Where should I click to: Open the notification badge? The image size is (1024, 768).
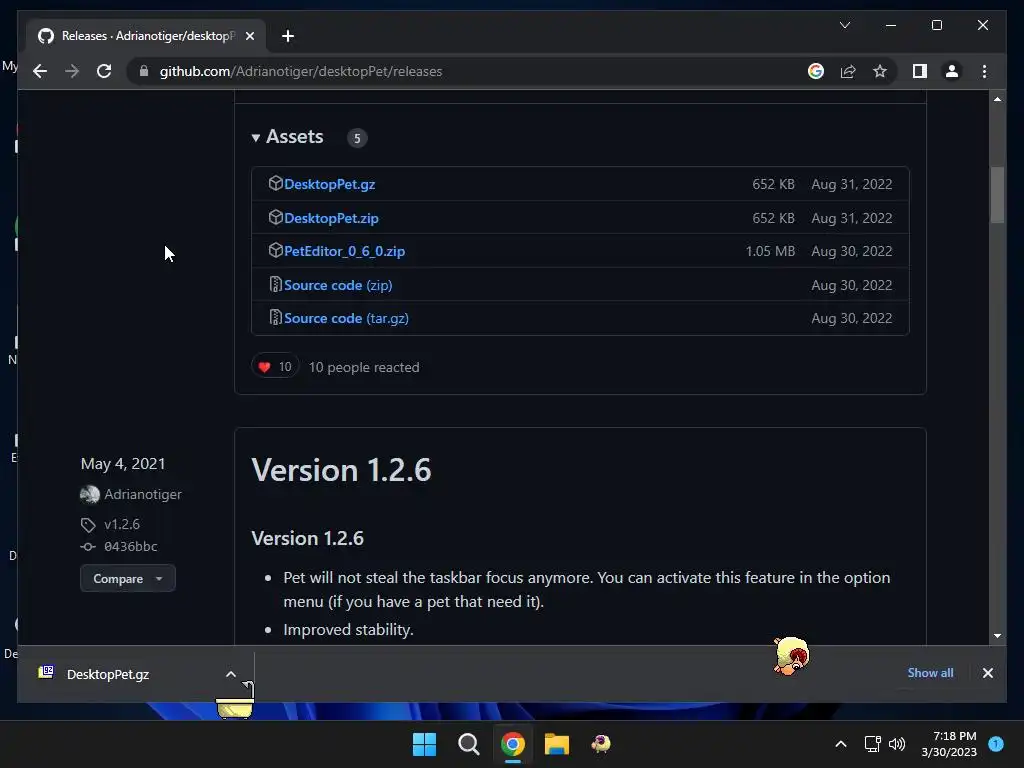coord(996,743)
